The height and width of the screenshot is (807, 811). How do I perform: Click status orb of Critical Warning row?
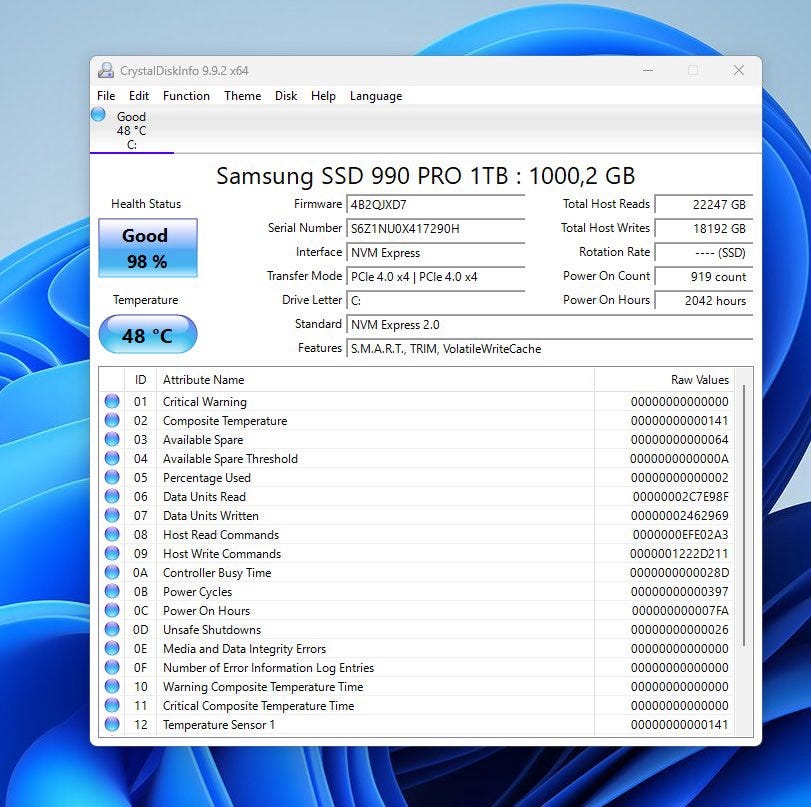(x=112, y=401)
